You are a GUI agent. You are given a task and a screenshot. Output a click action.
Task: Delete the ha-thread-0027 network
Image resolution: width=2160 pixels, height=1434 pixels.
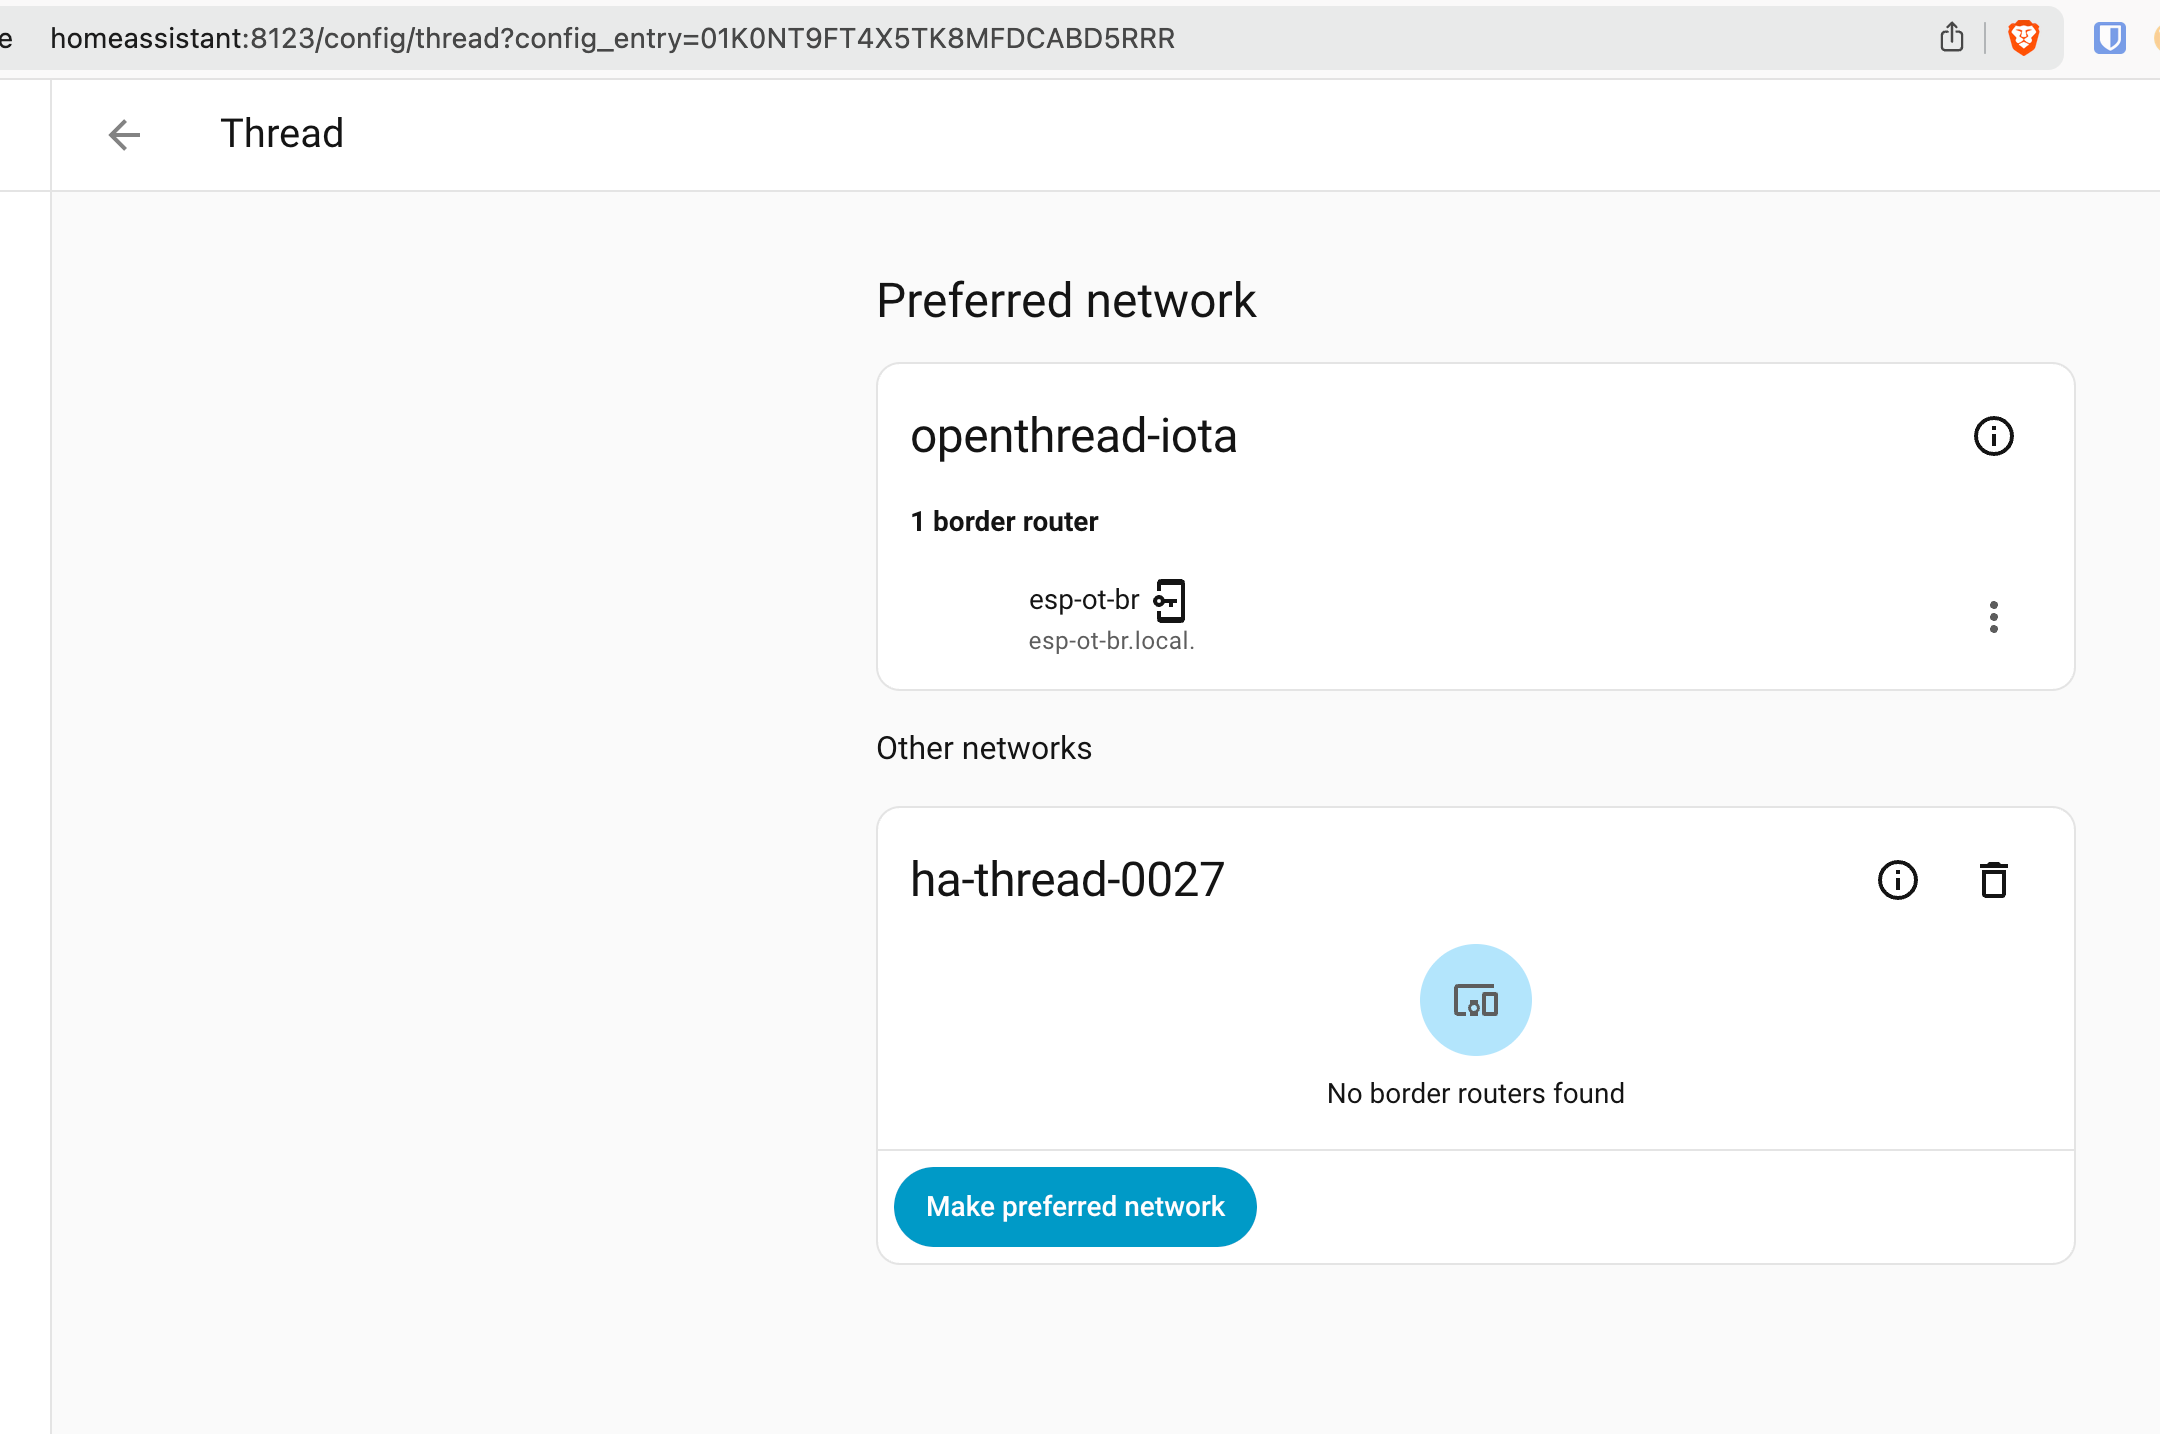tap(1993, 880)
